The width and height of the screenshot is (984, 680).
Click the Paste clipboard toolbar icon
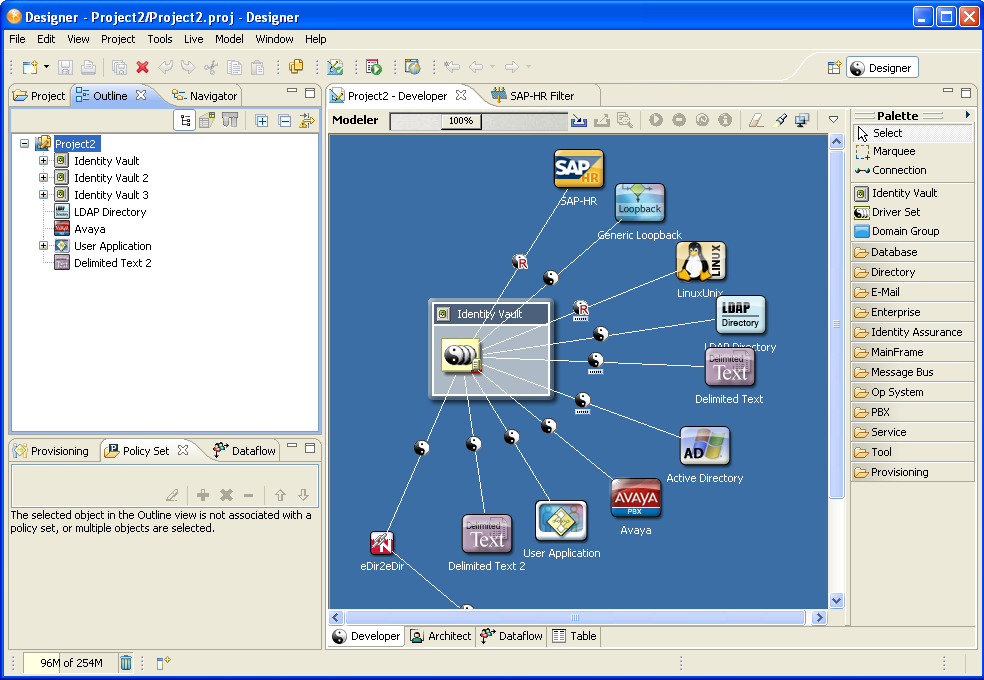click(x=257, y=67)
